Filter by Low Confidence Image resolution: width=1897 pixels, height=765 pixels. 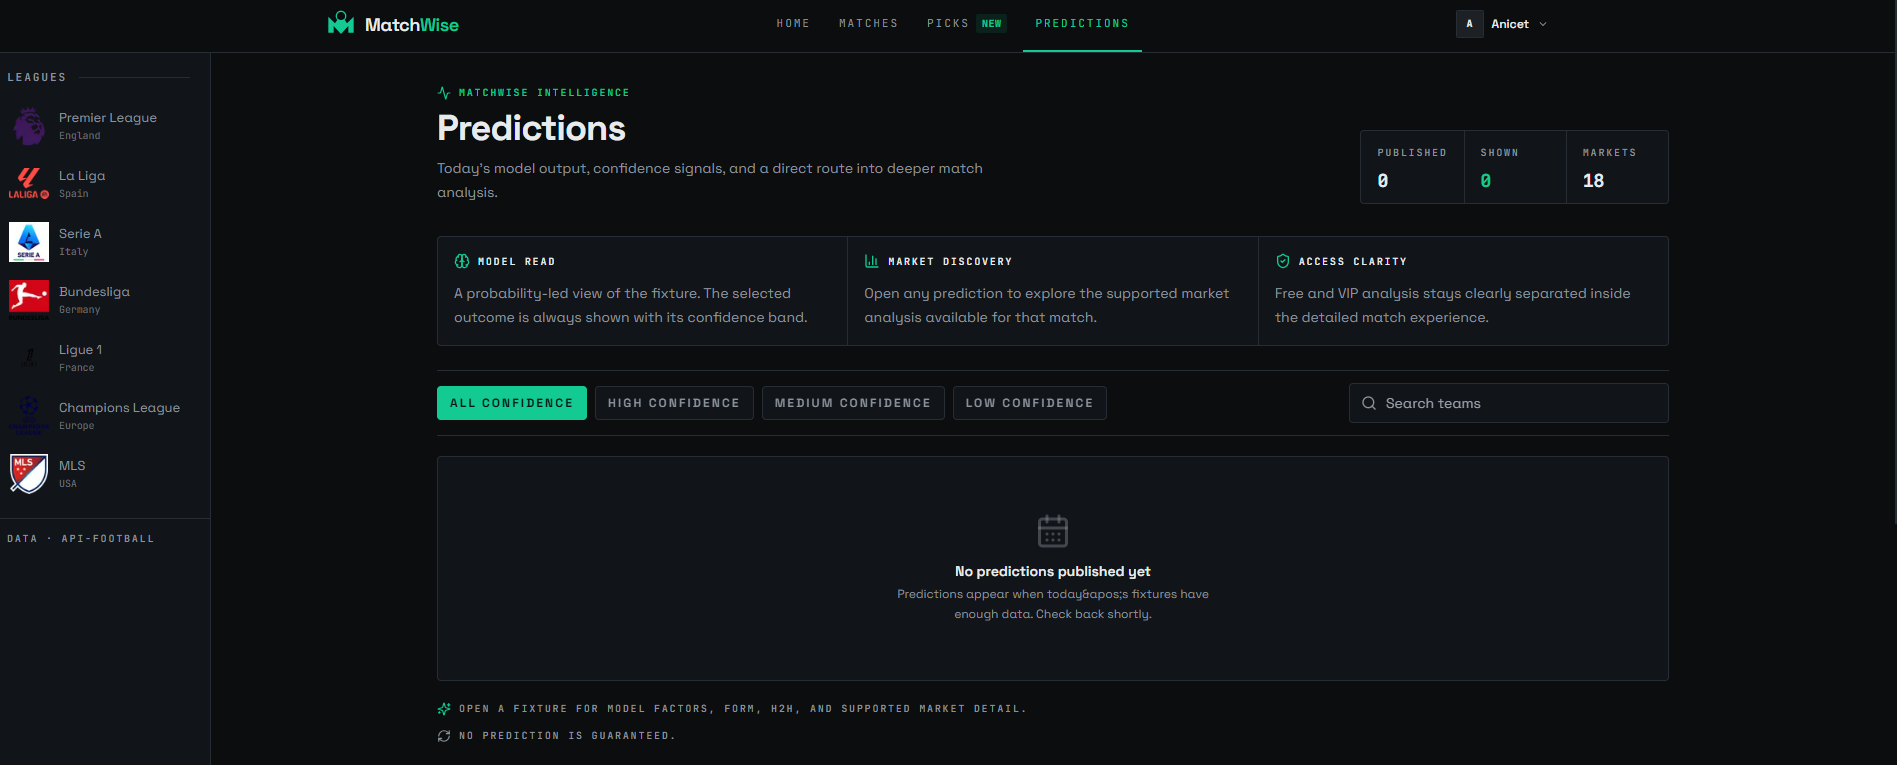(1030, 403)
